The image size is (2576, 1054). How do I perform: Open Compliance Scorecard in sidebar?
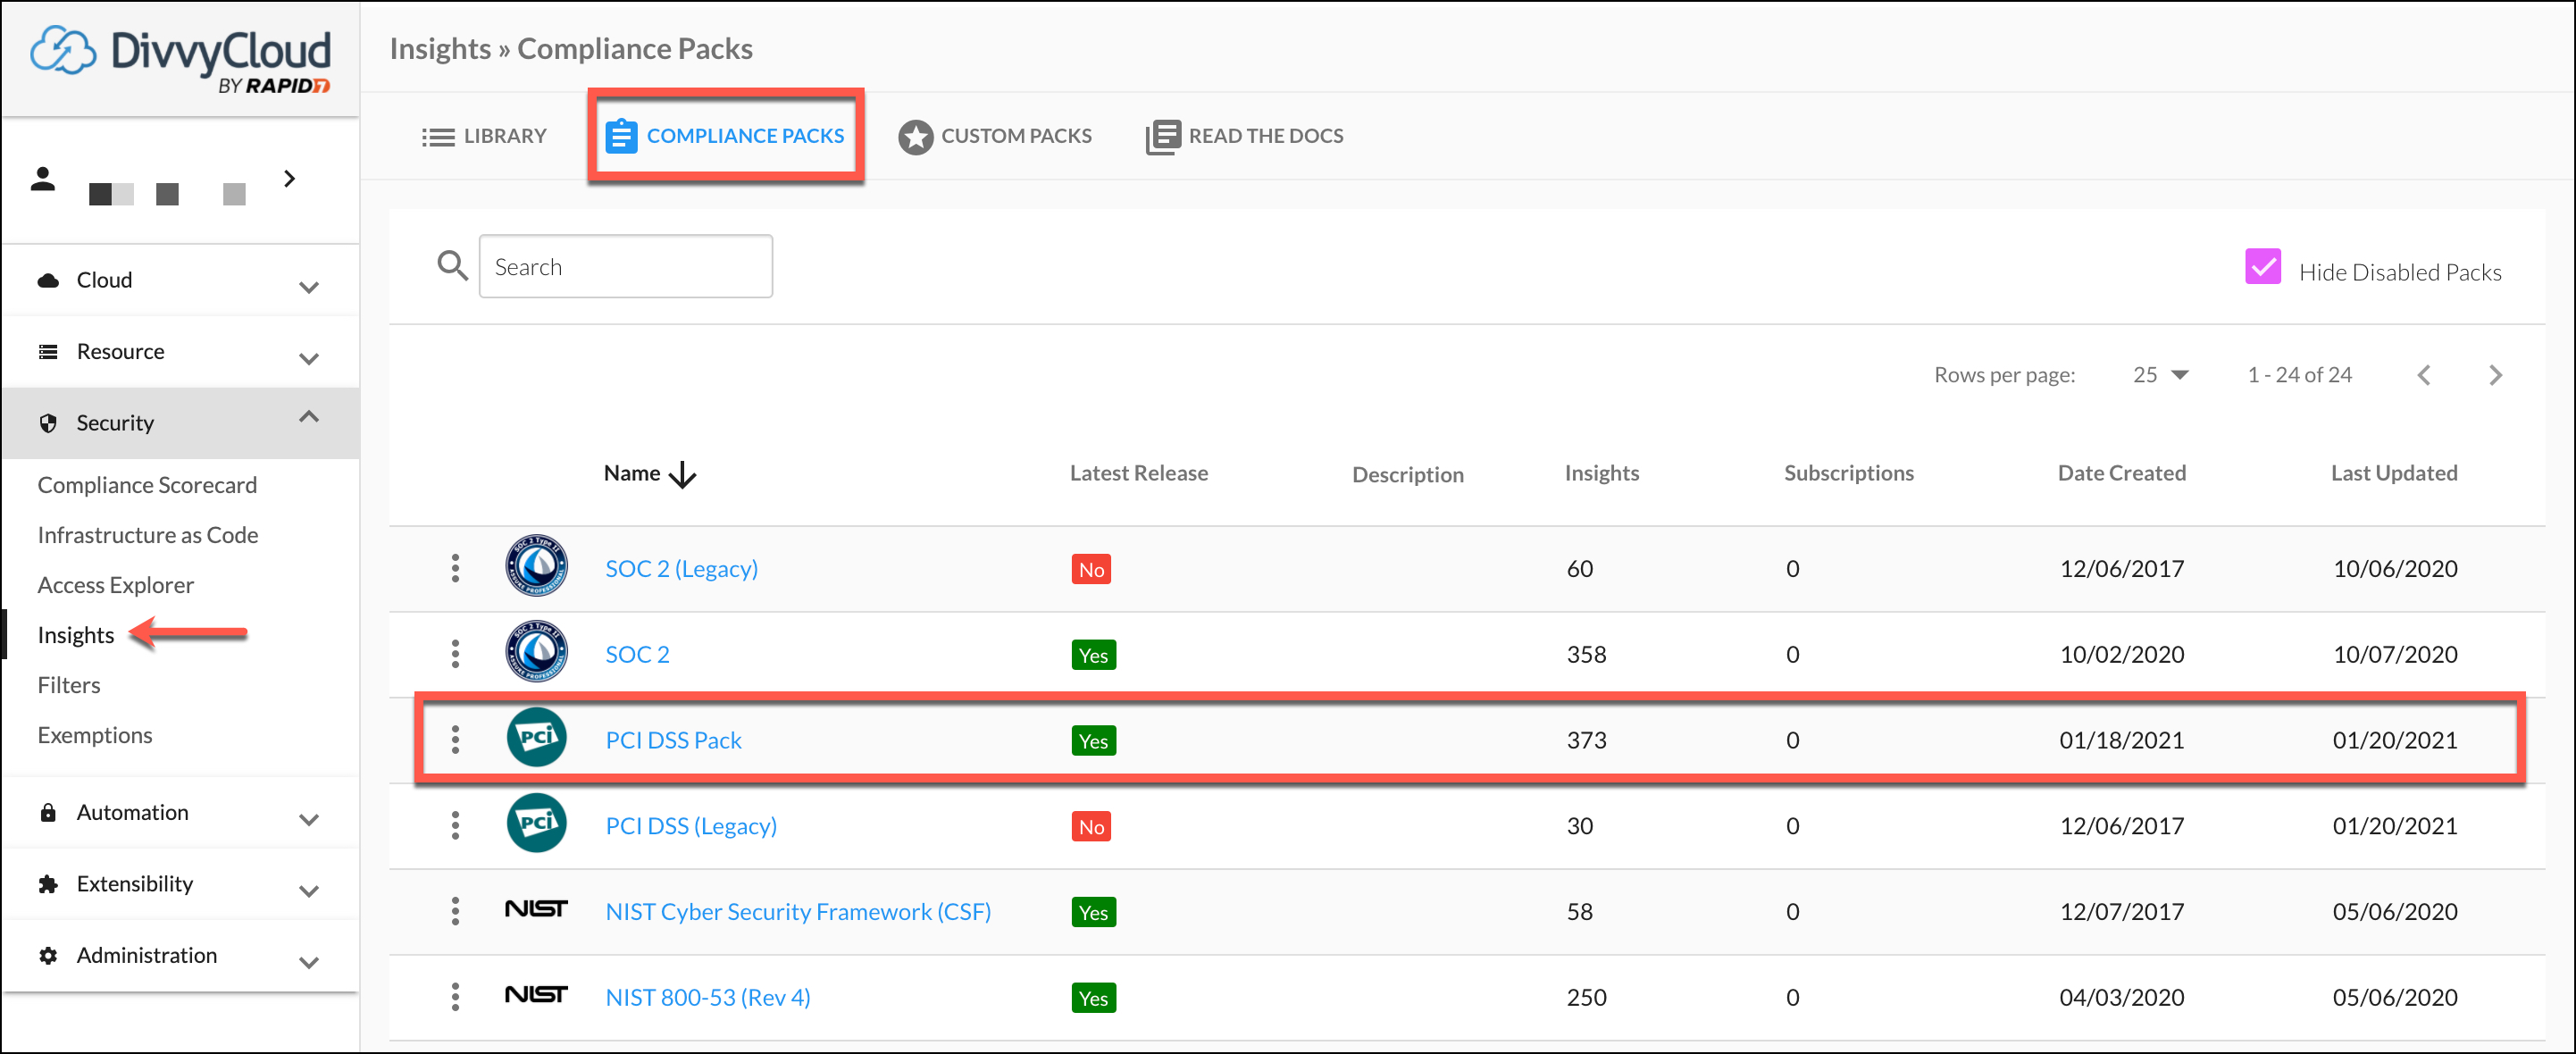click(147, 485)
